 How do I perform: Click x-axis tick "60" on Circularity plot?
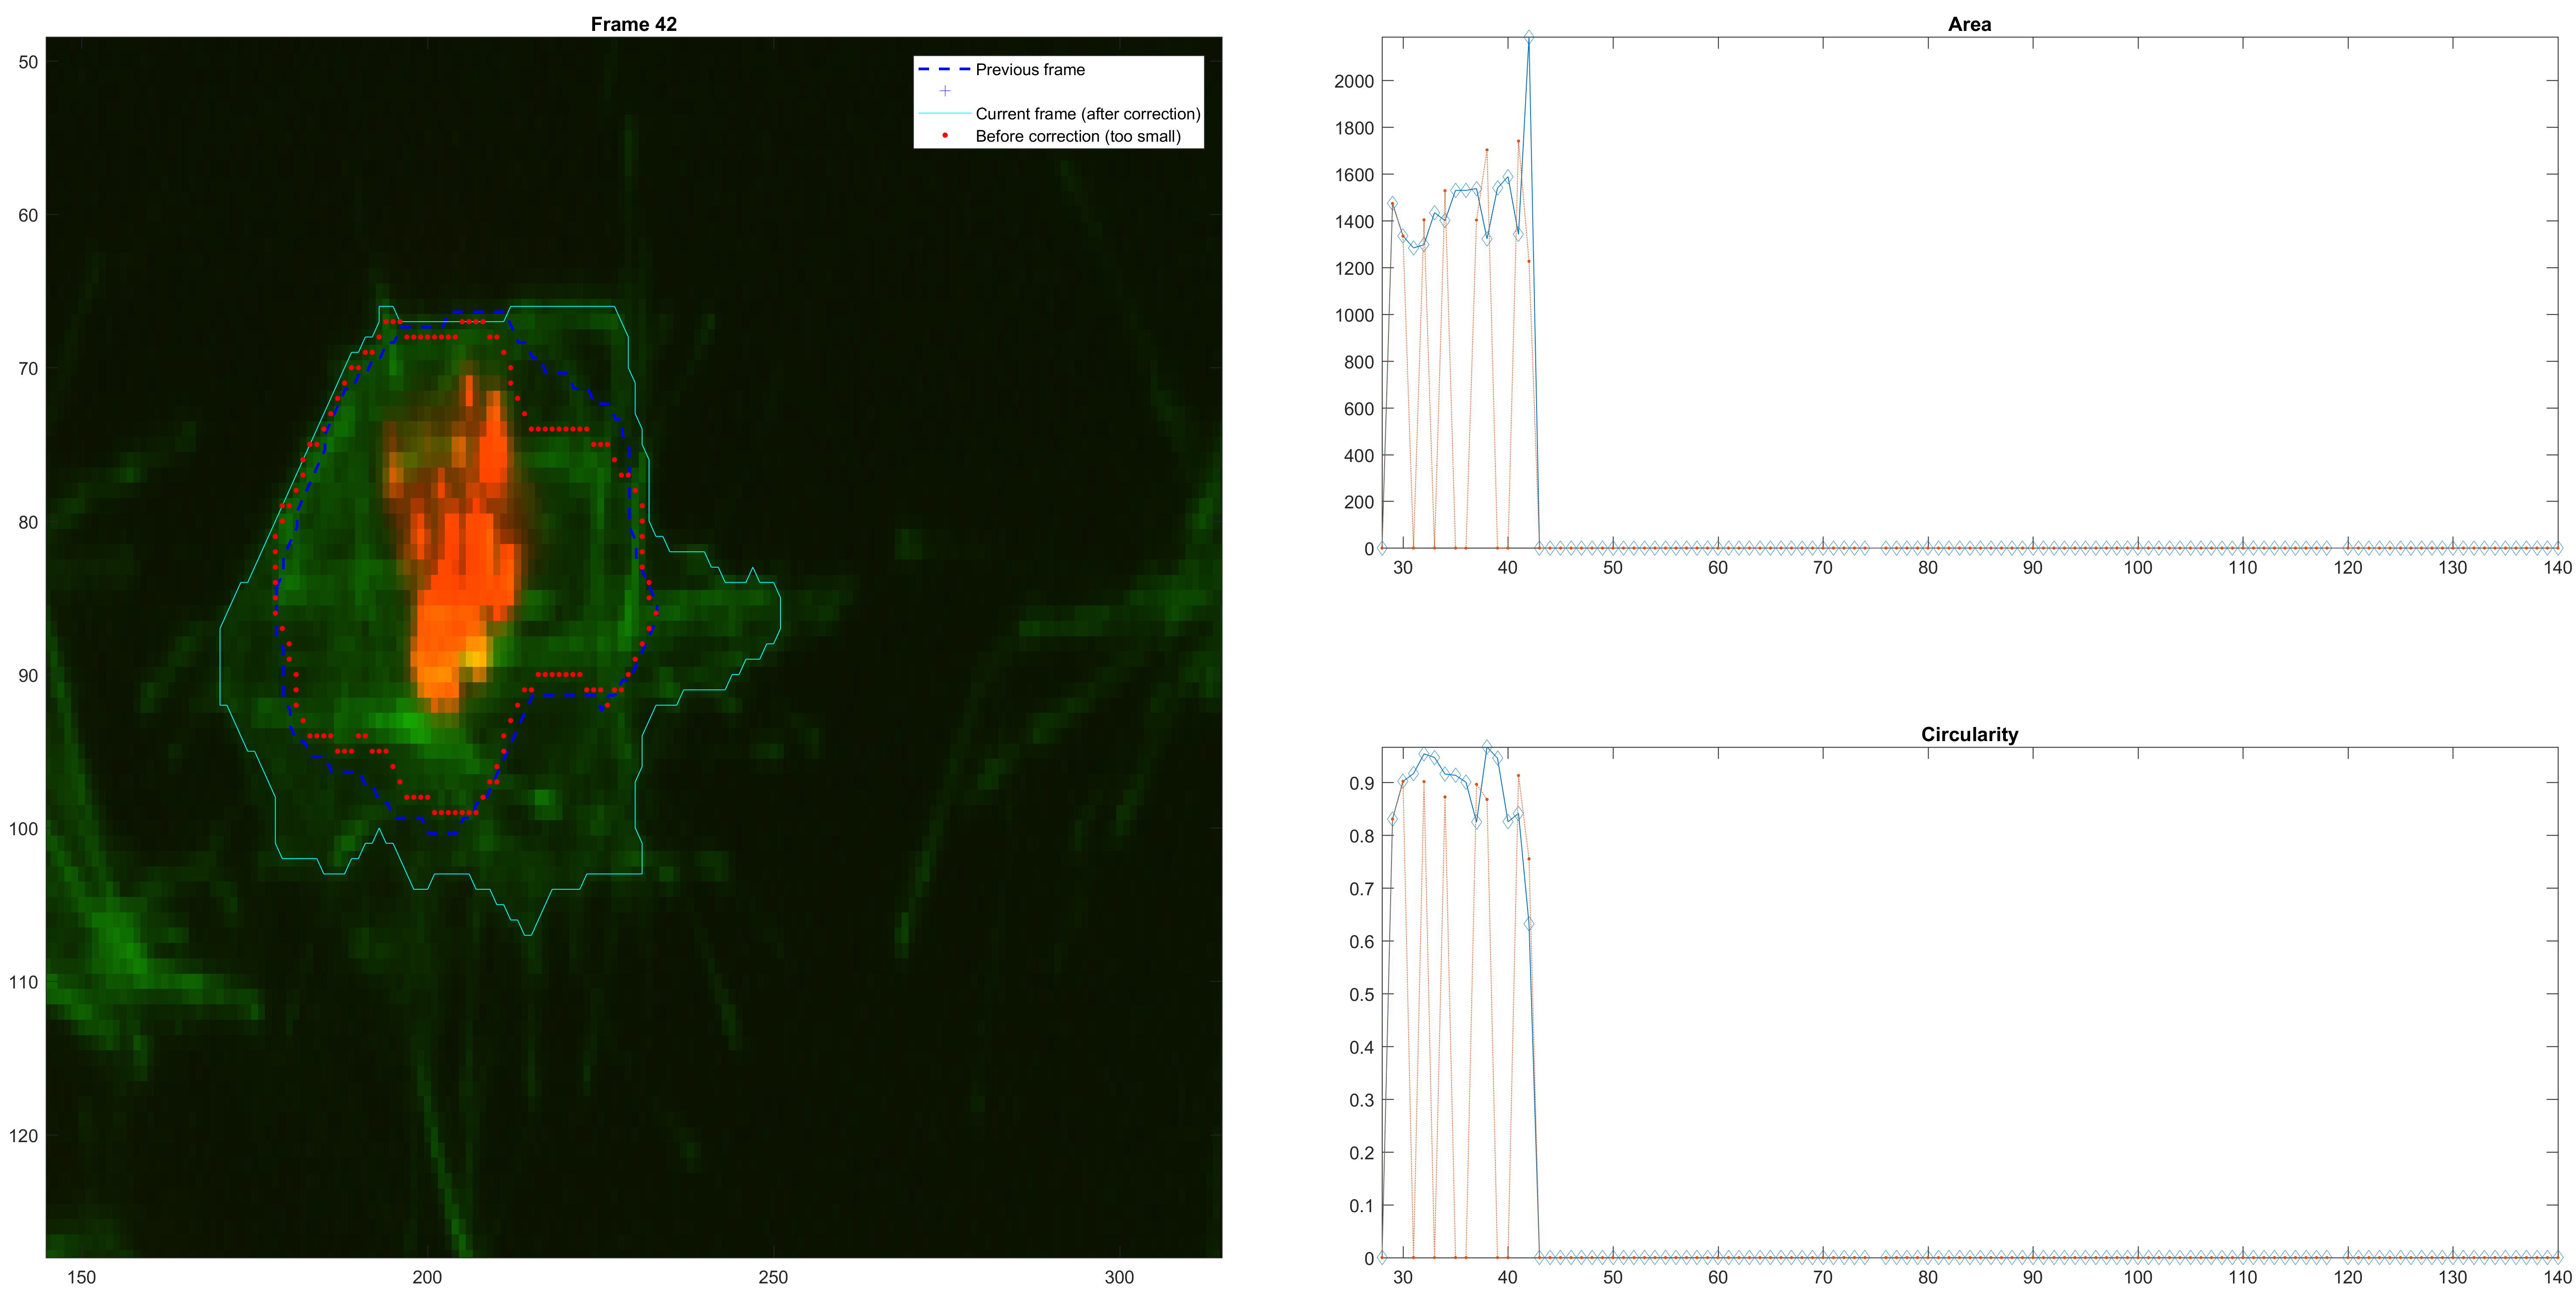tap(1718, 1277)
